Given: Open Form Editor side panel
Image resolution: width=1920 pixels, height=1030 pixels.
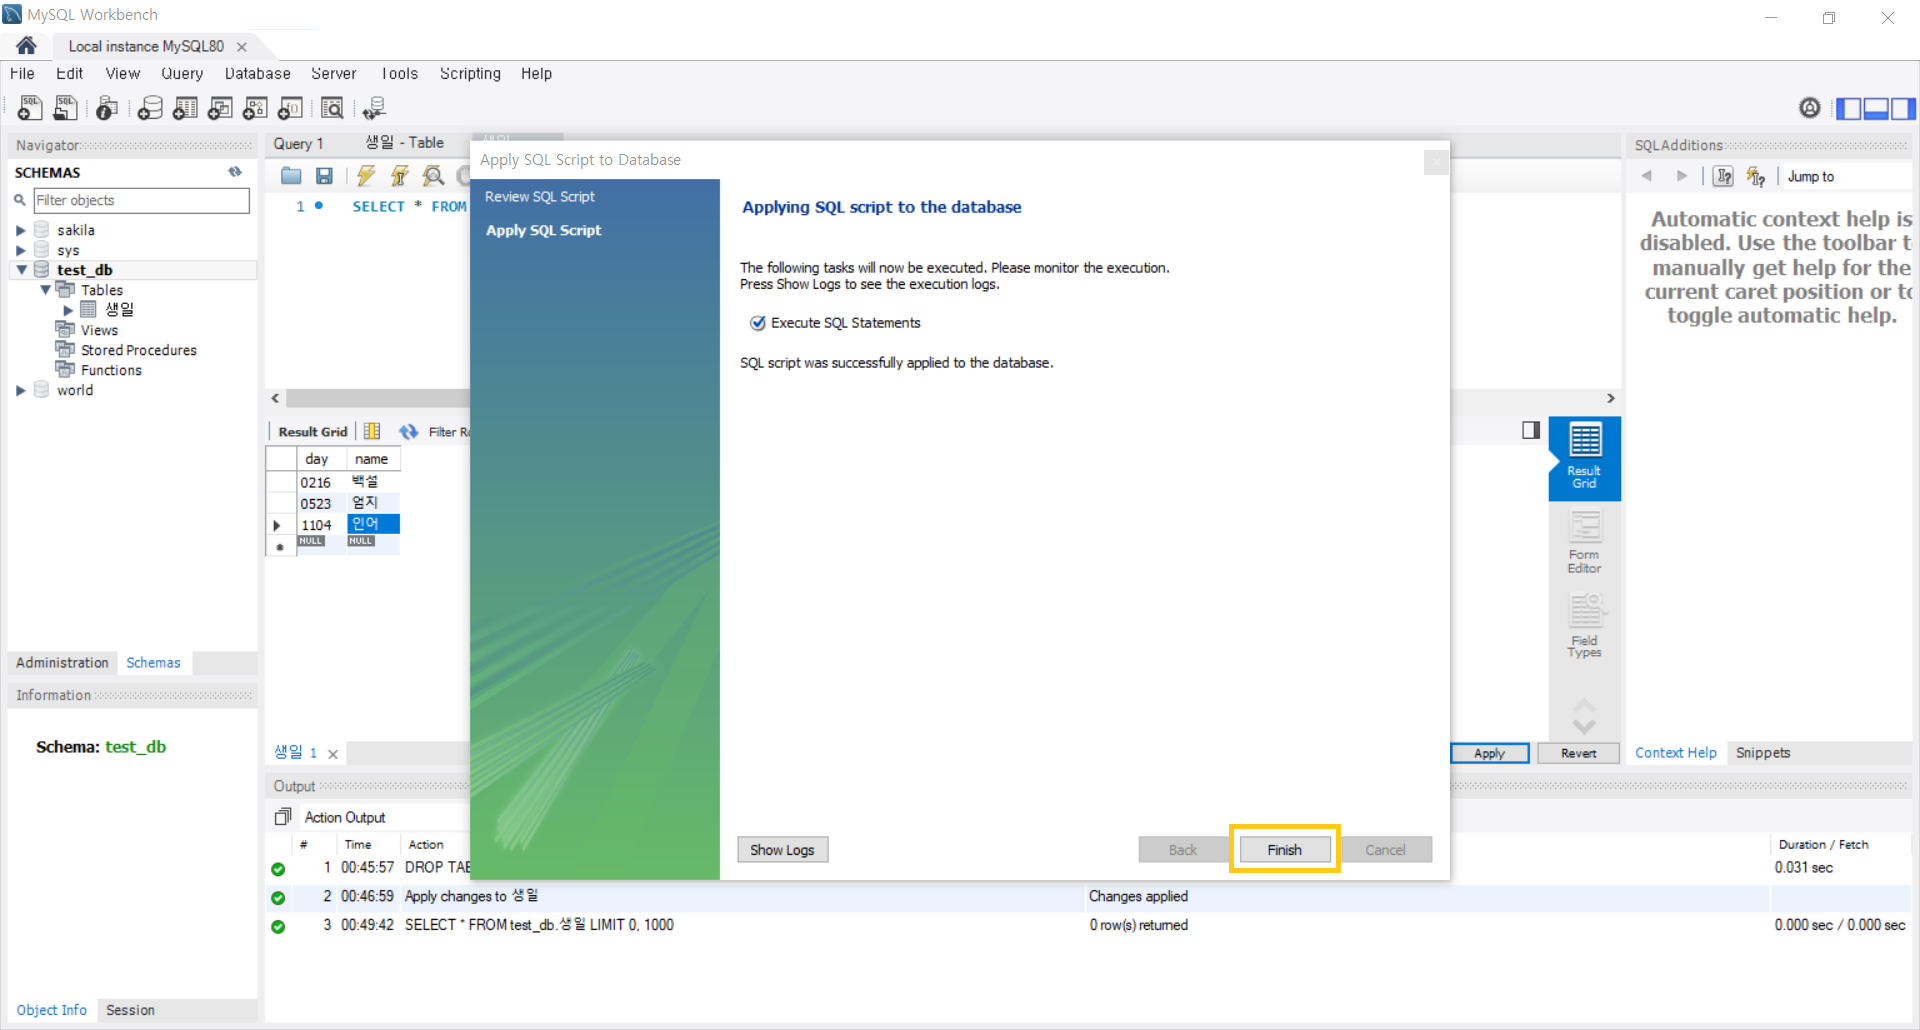Looking at the screenshot, I should point(1584,543).
